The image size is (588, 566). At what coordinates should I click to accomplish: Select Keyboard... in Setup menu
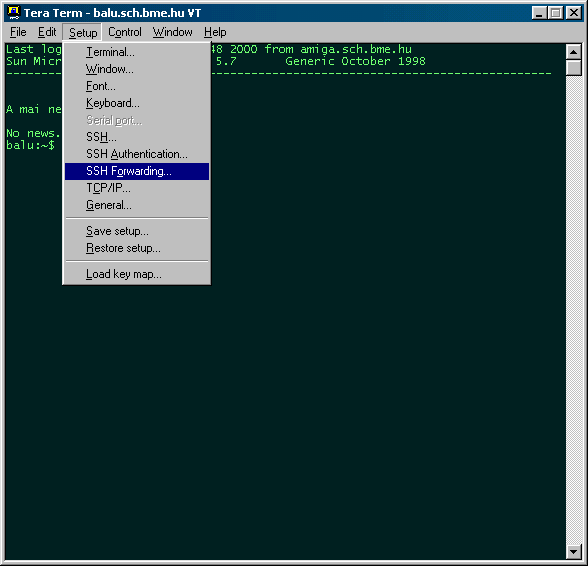137,103
